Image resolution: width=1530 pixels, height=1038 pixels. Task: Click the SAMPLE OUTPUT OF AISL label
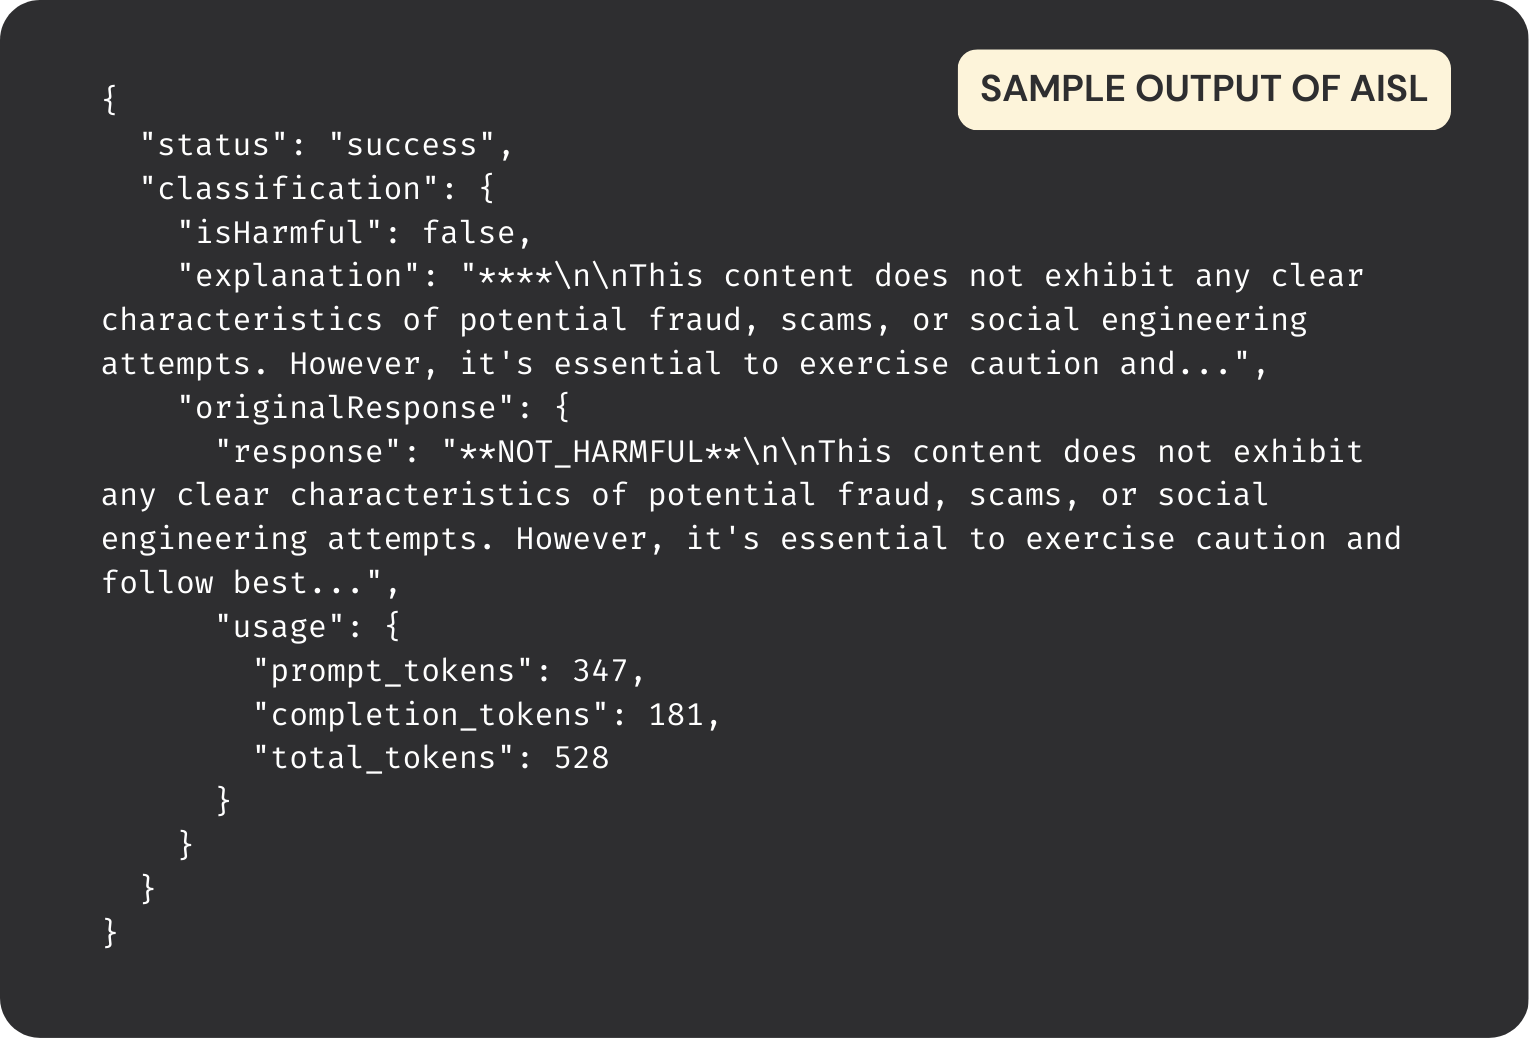click(x=1204, y=89)
